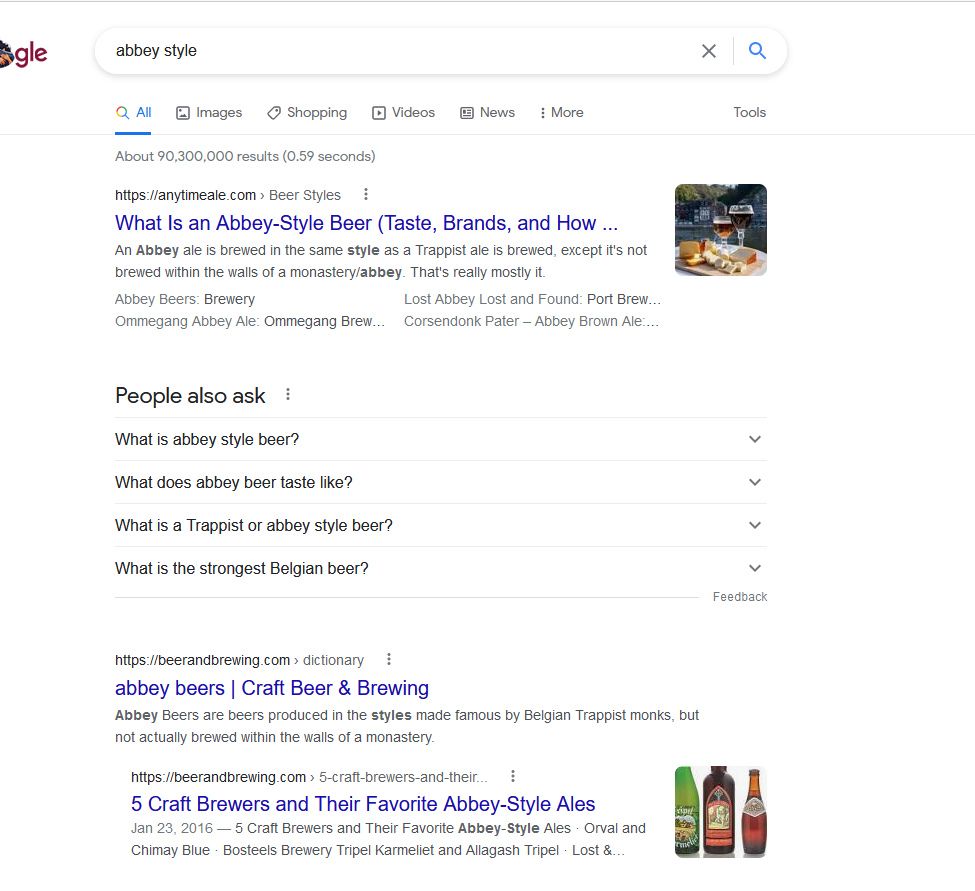Switch to the Videos tab
Viewport: 975px width, 891px height.
point(404,113)
